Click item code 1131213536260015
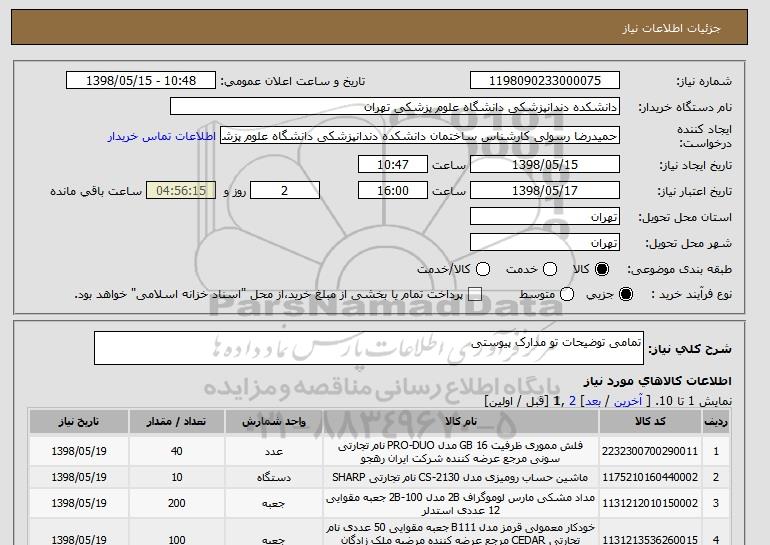Image resolution: width=770 pixels, height=545 pixels. (650, 540)
